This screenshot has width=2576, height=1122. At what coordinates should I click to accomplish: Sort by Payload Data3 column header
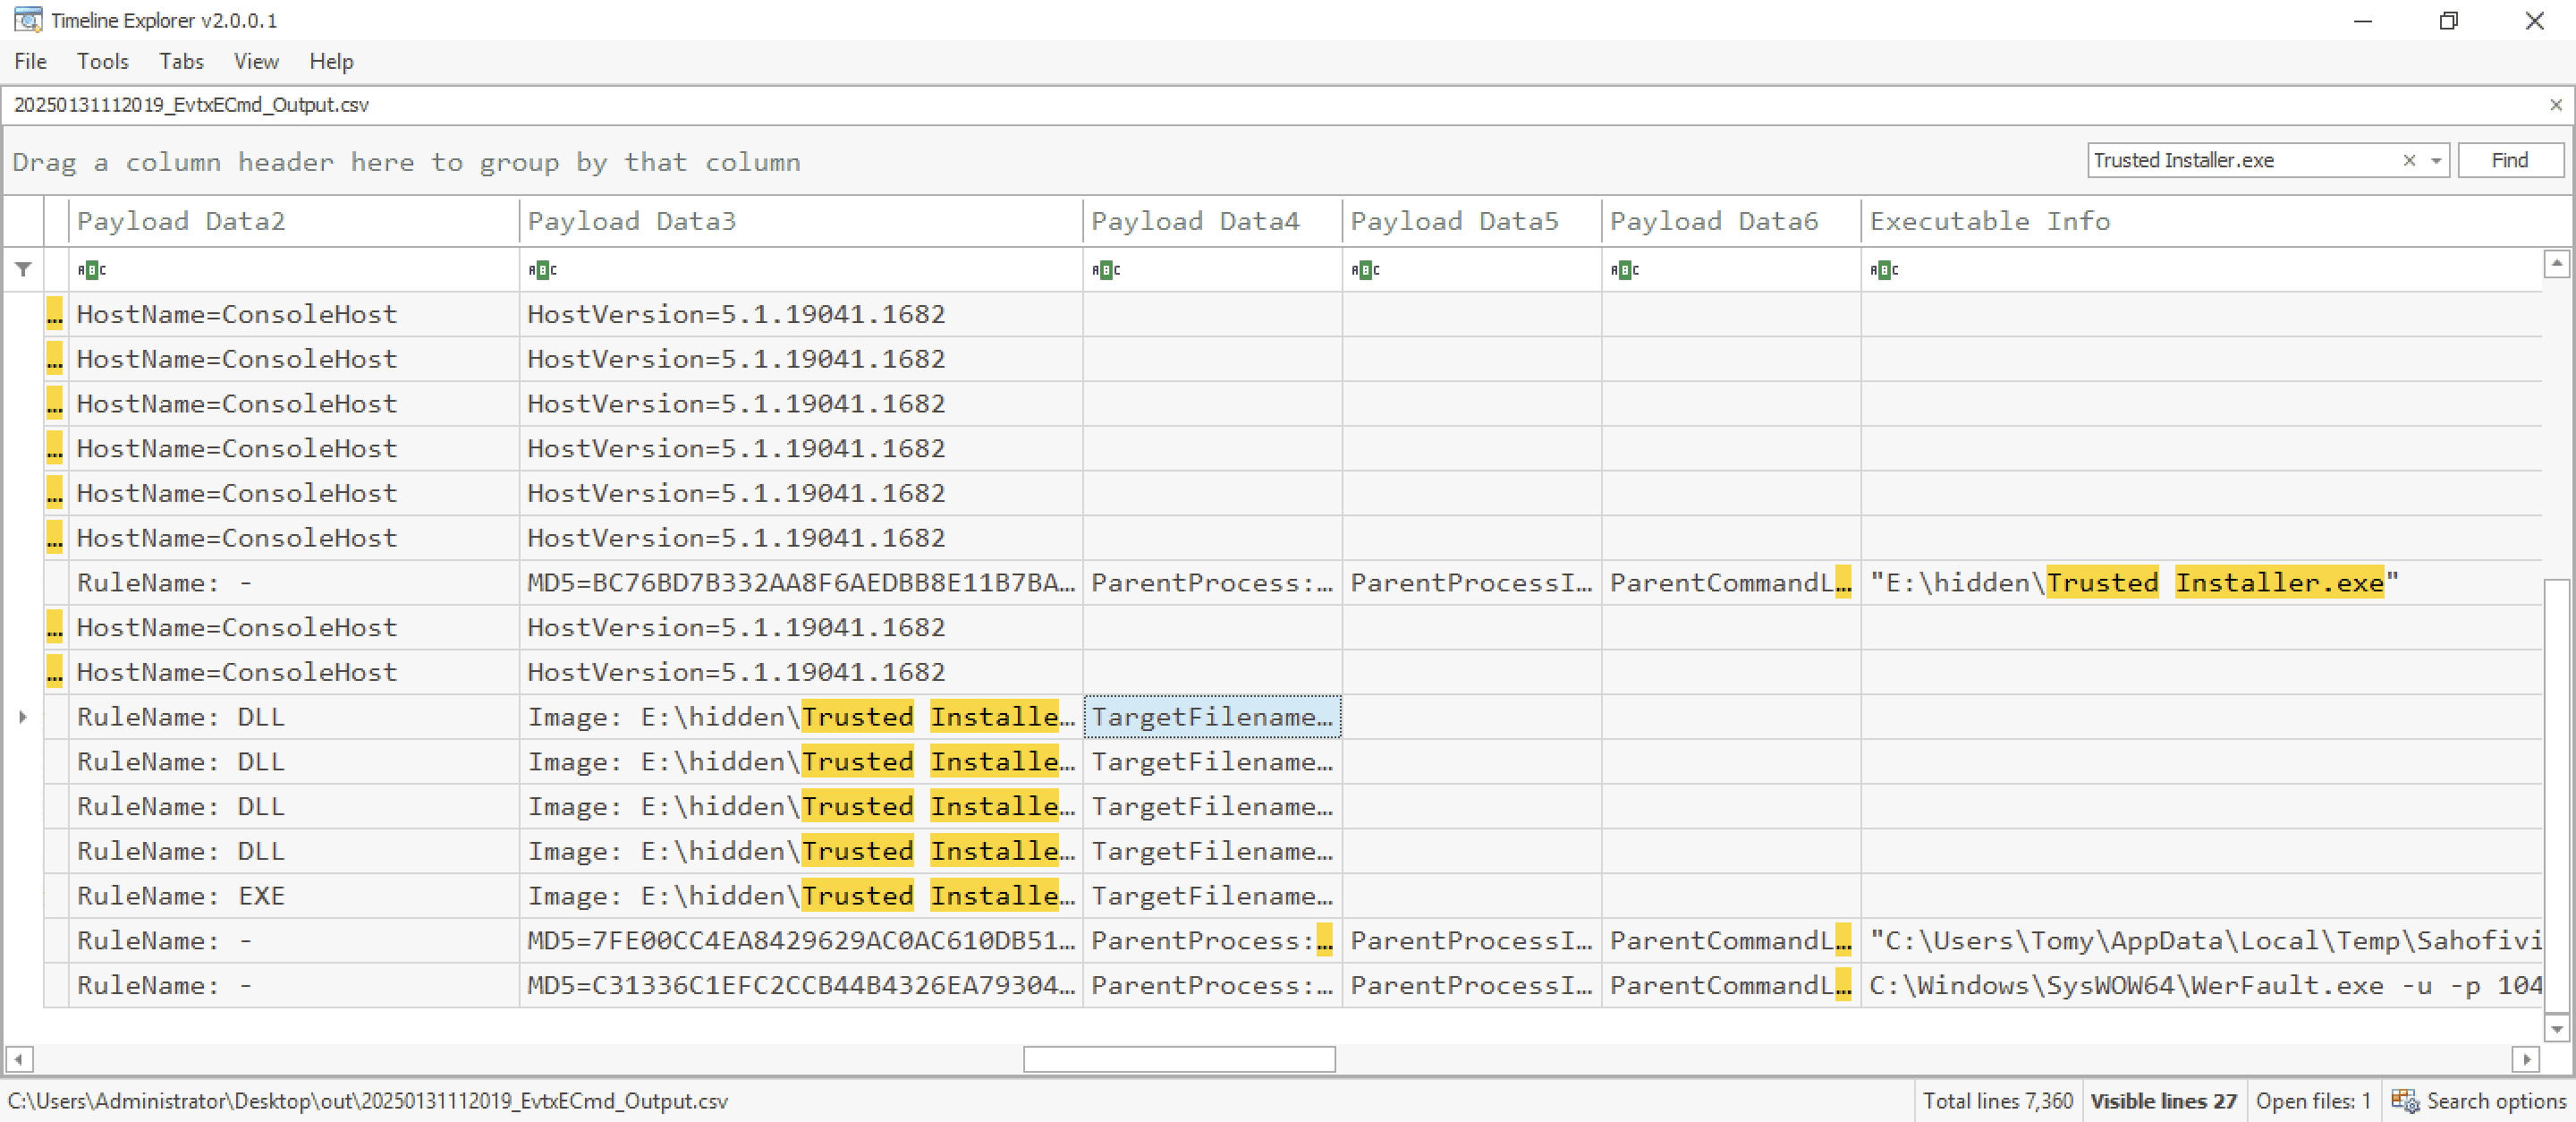[x=631, y=221]
